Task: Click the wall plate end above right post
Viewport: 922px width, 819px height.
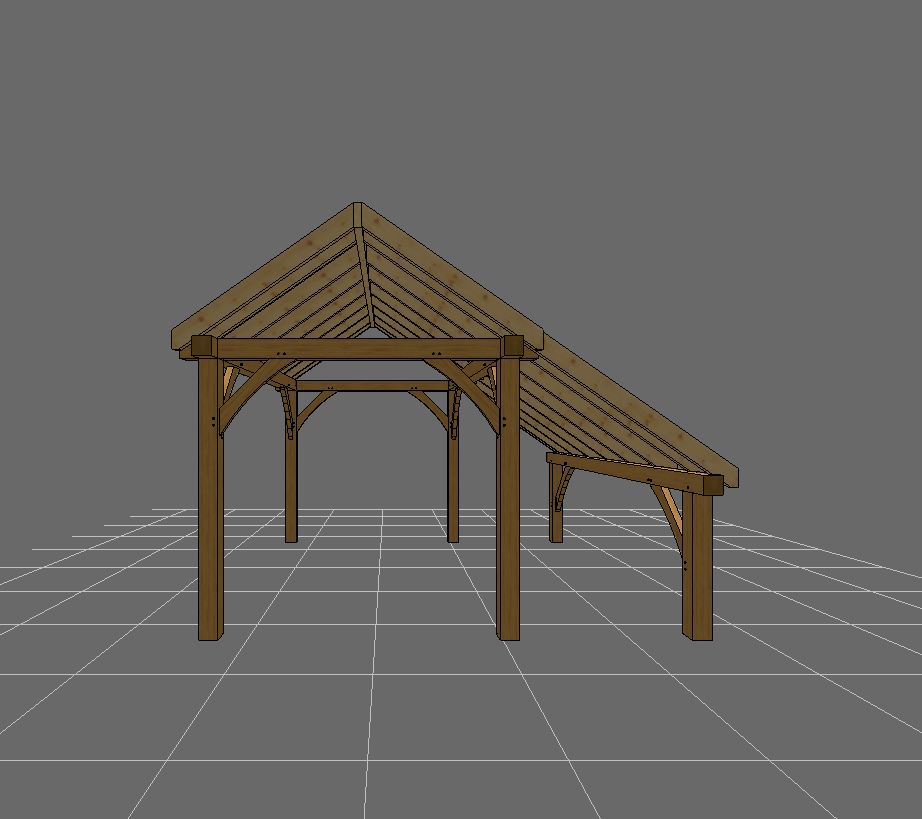Action: point(513,346)
